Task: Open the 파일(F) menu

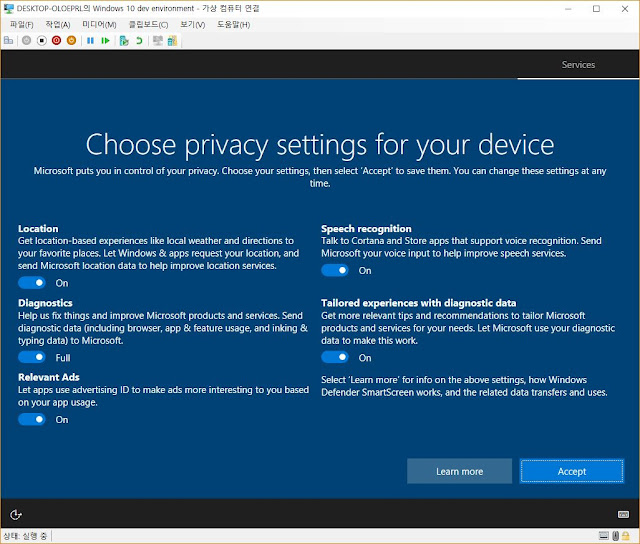Action: pyautogui.click(x=22, y=24)
